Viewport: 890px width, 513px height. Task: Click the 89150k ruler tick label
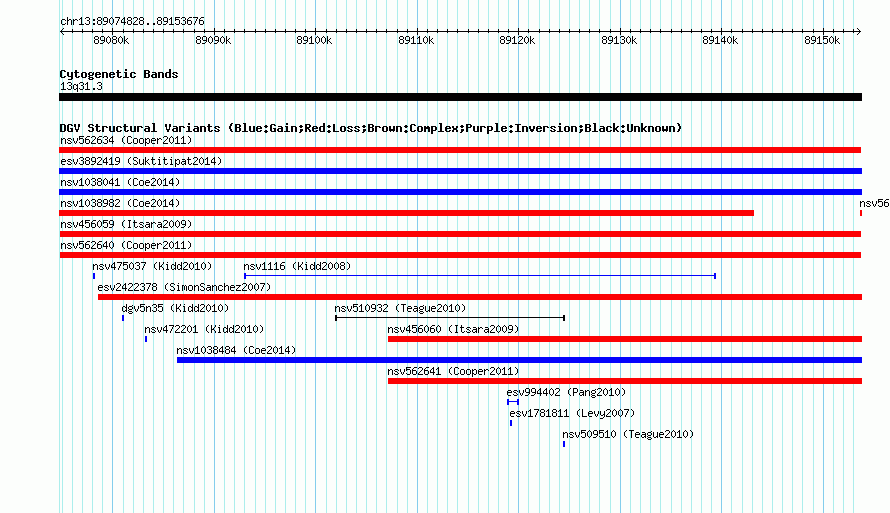pyautogui.click(x=822, y=40)
